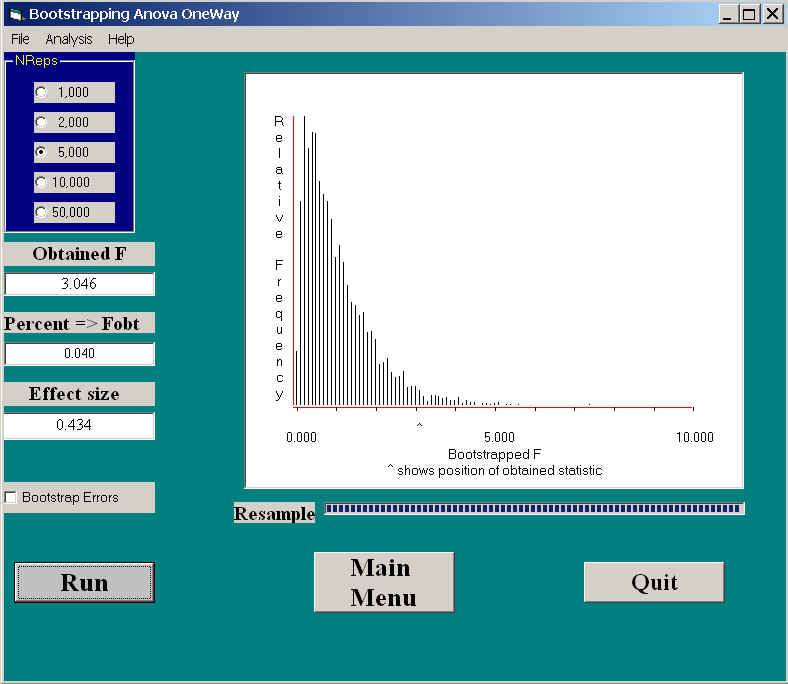Select the 2,000 NReps option

(x=41, y=122)
